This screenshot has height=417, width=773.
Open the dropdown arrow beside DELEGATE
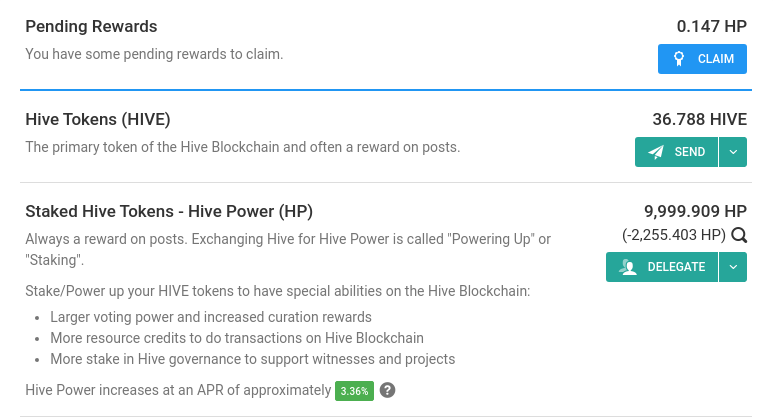(x=733, y=267)
